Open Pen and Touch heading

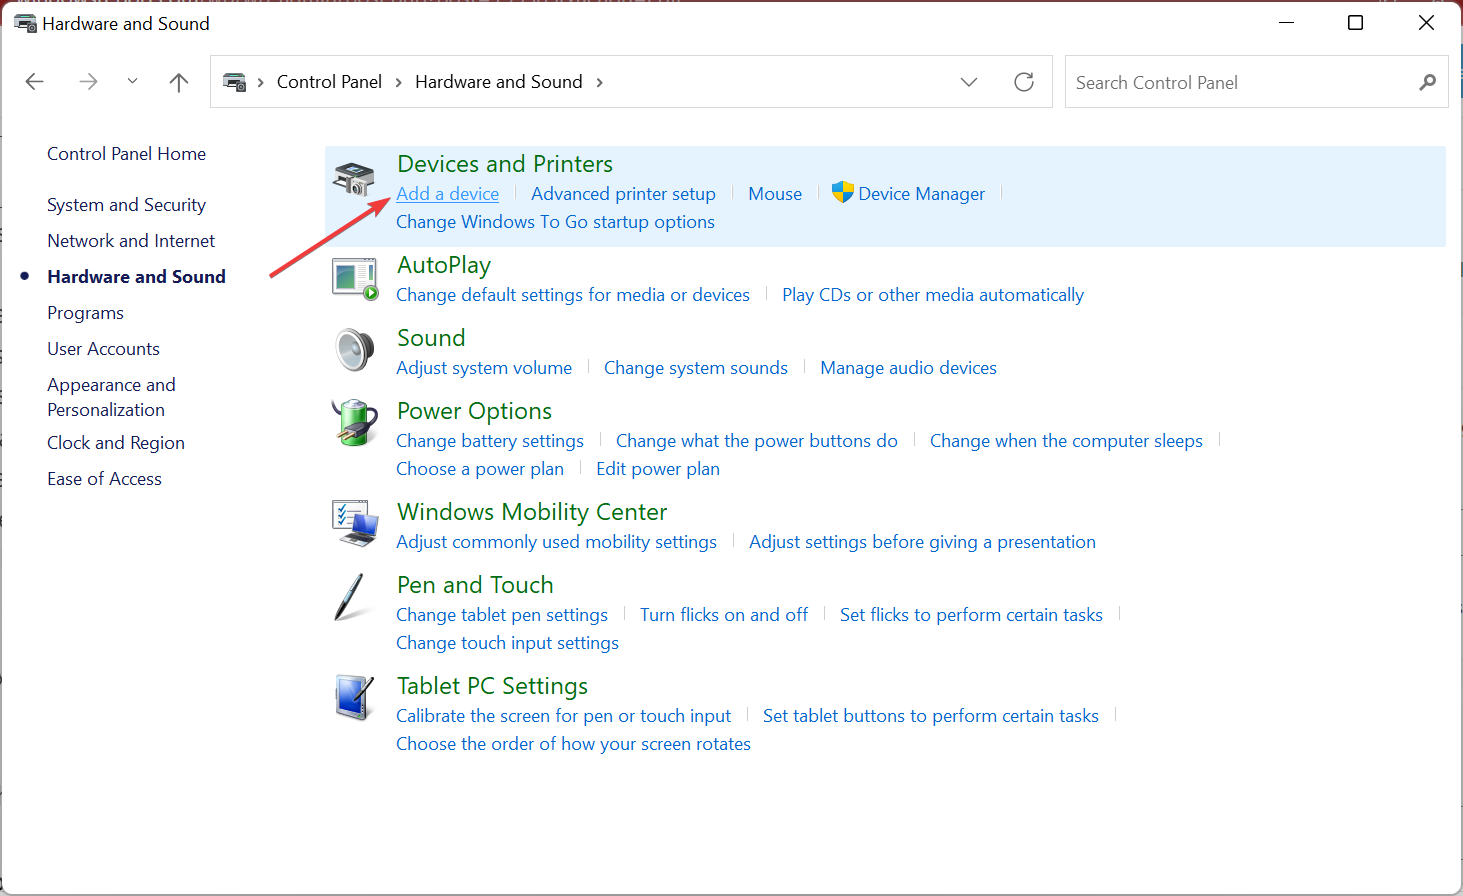click(x=475, y=585)
